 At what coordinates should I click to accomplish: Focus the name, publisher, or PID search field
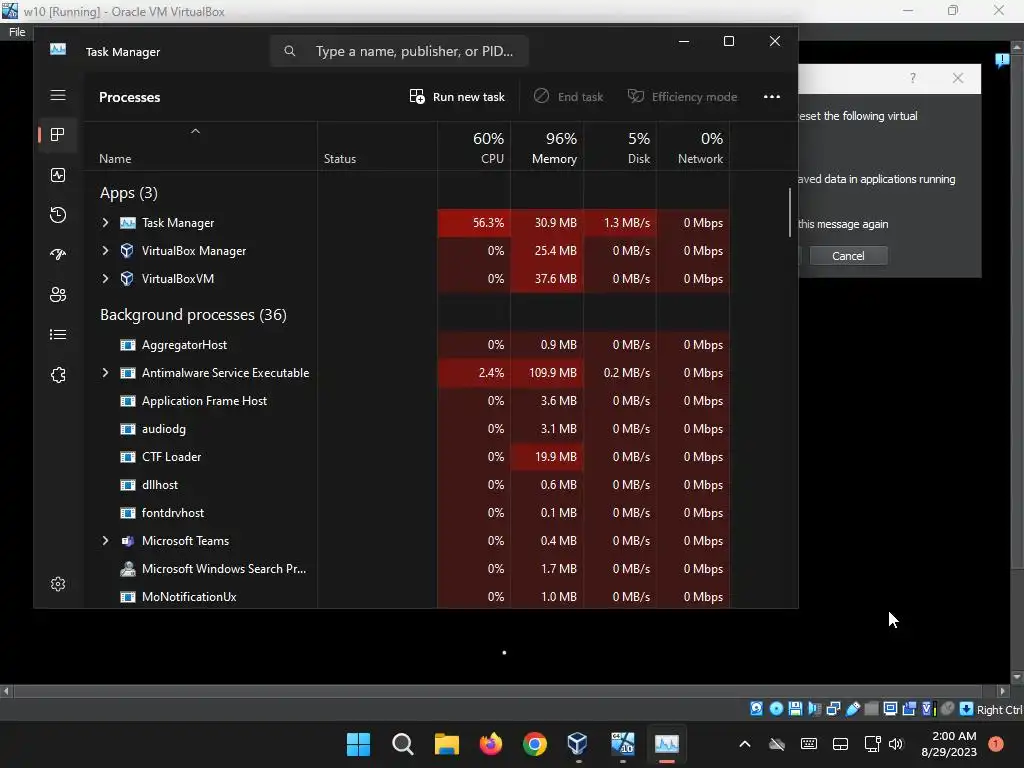(399, 51)
